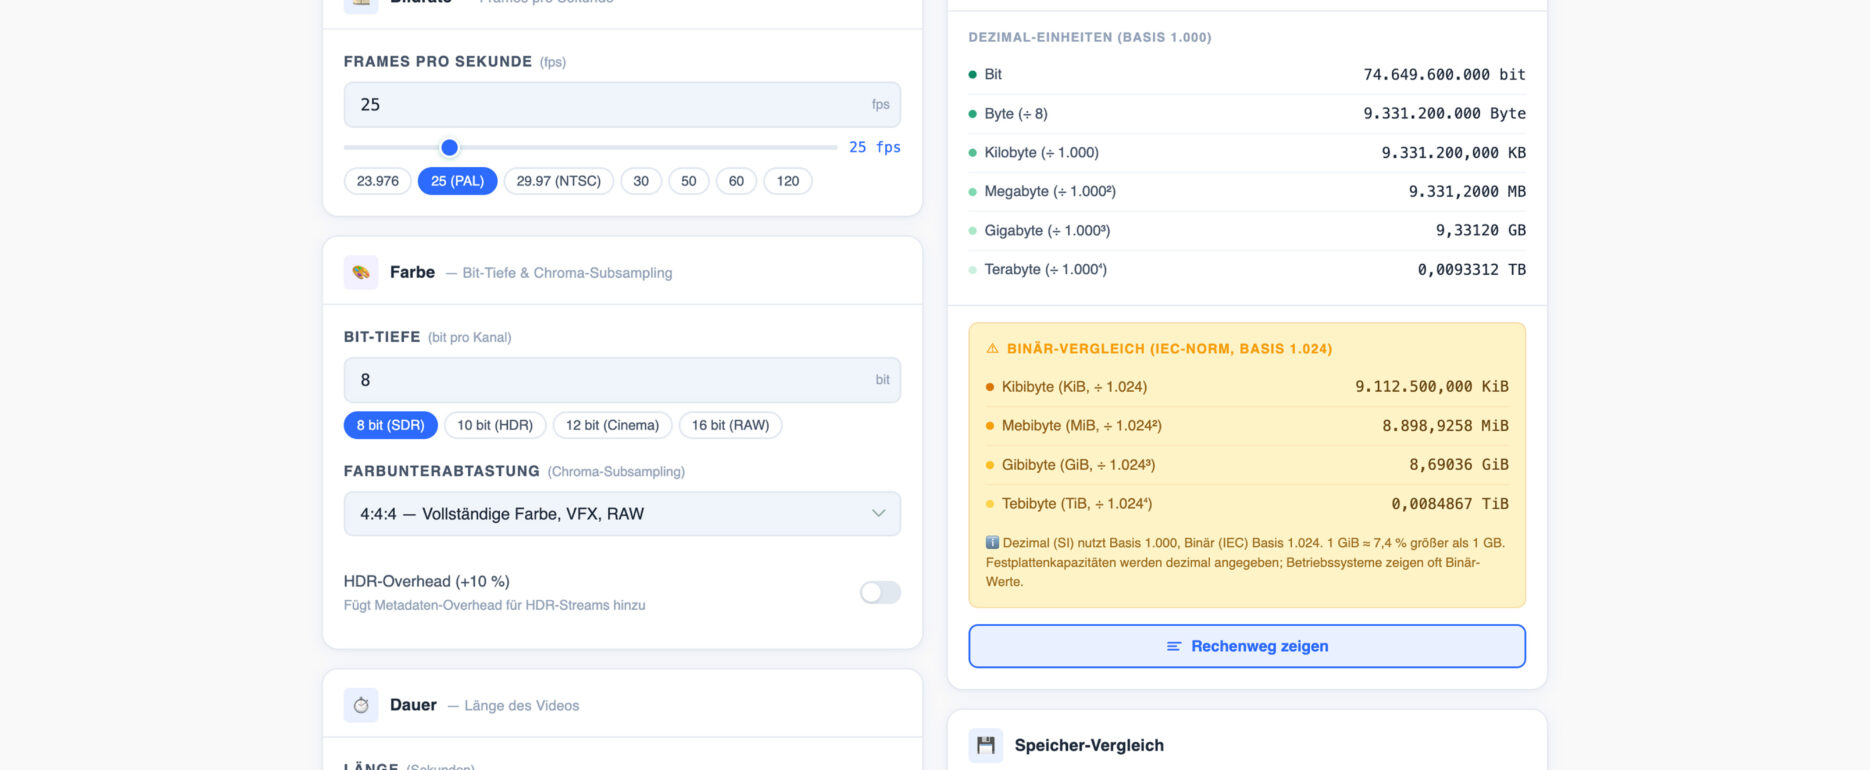Select the 8 bit (SDR) preset
The width and height of the screenshot is (1870, 770).
click(390, 425)
